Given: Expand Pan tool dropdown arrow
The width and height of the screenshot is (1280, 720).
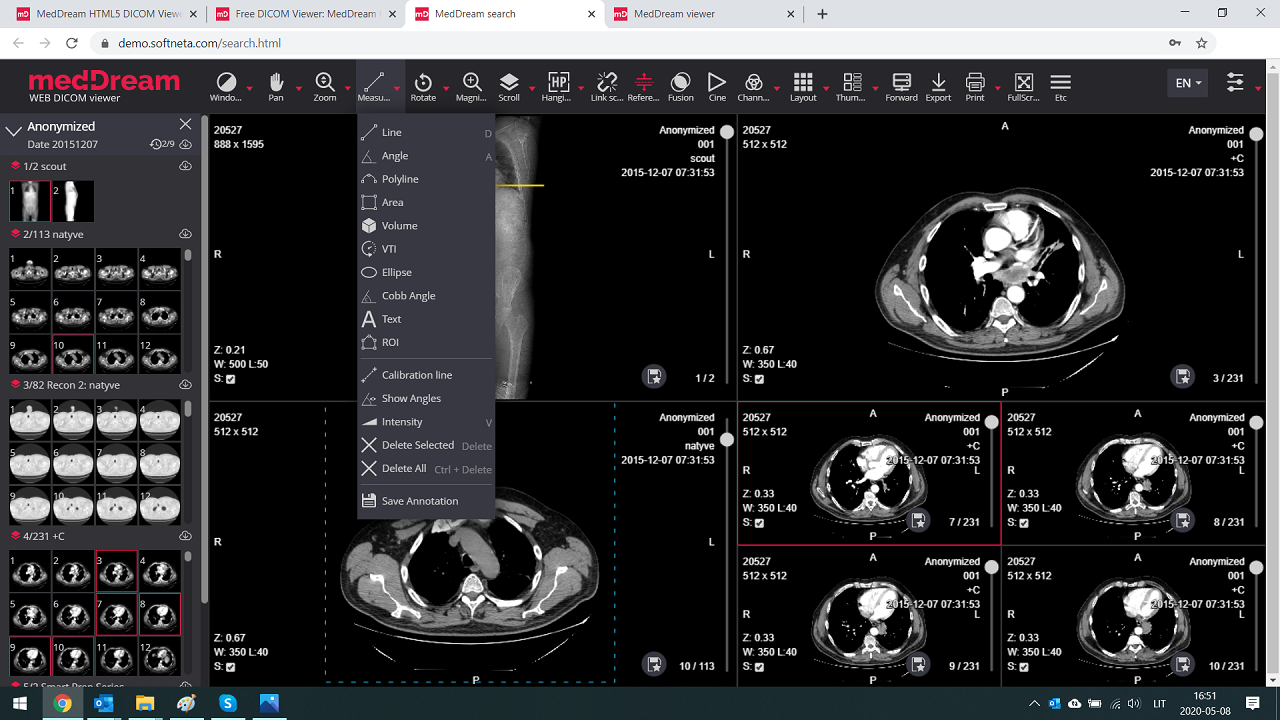Looking at the screenshot, I should (299, 88).
